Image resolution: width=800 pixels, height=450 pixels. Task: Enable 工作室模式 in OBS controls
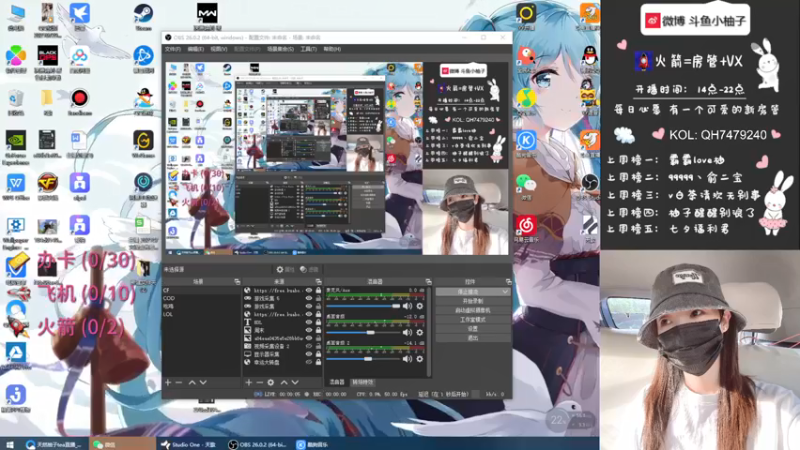point(472,319)
